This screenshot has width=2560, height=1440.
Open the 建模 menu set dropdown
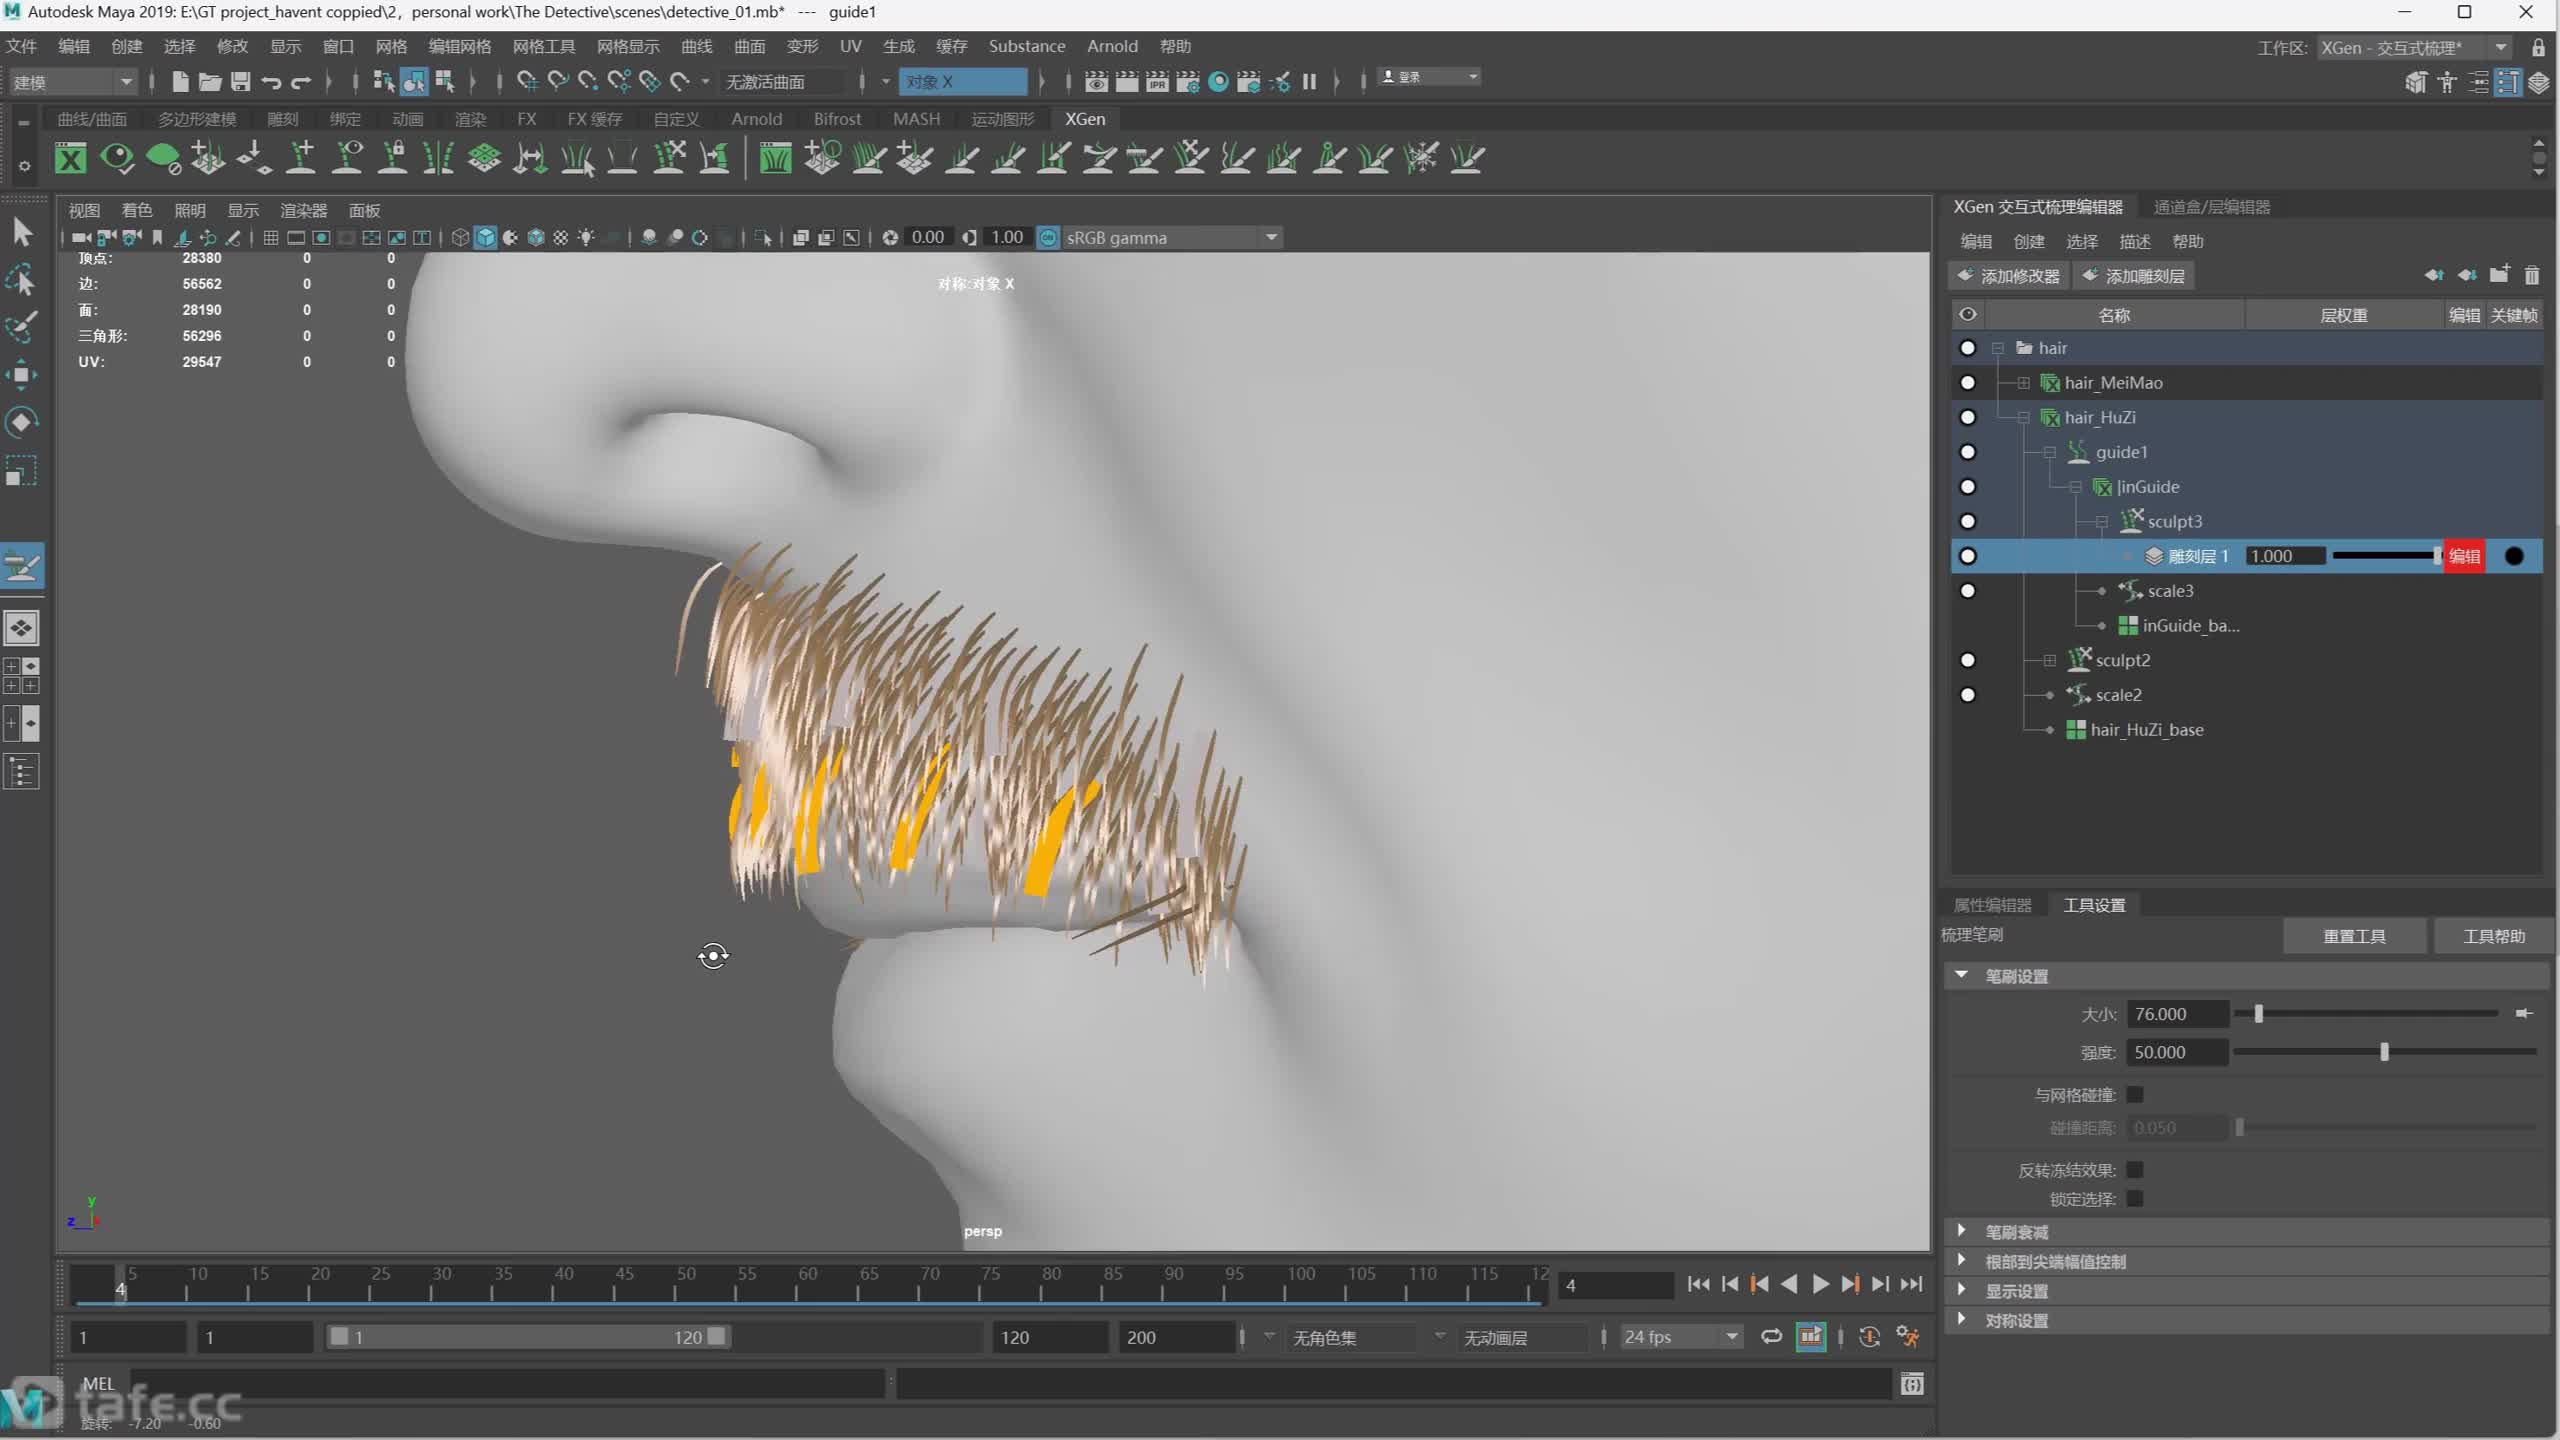(x=72, y=81)
